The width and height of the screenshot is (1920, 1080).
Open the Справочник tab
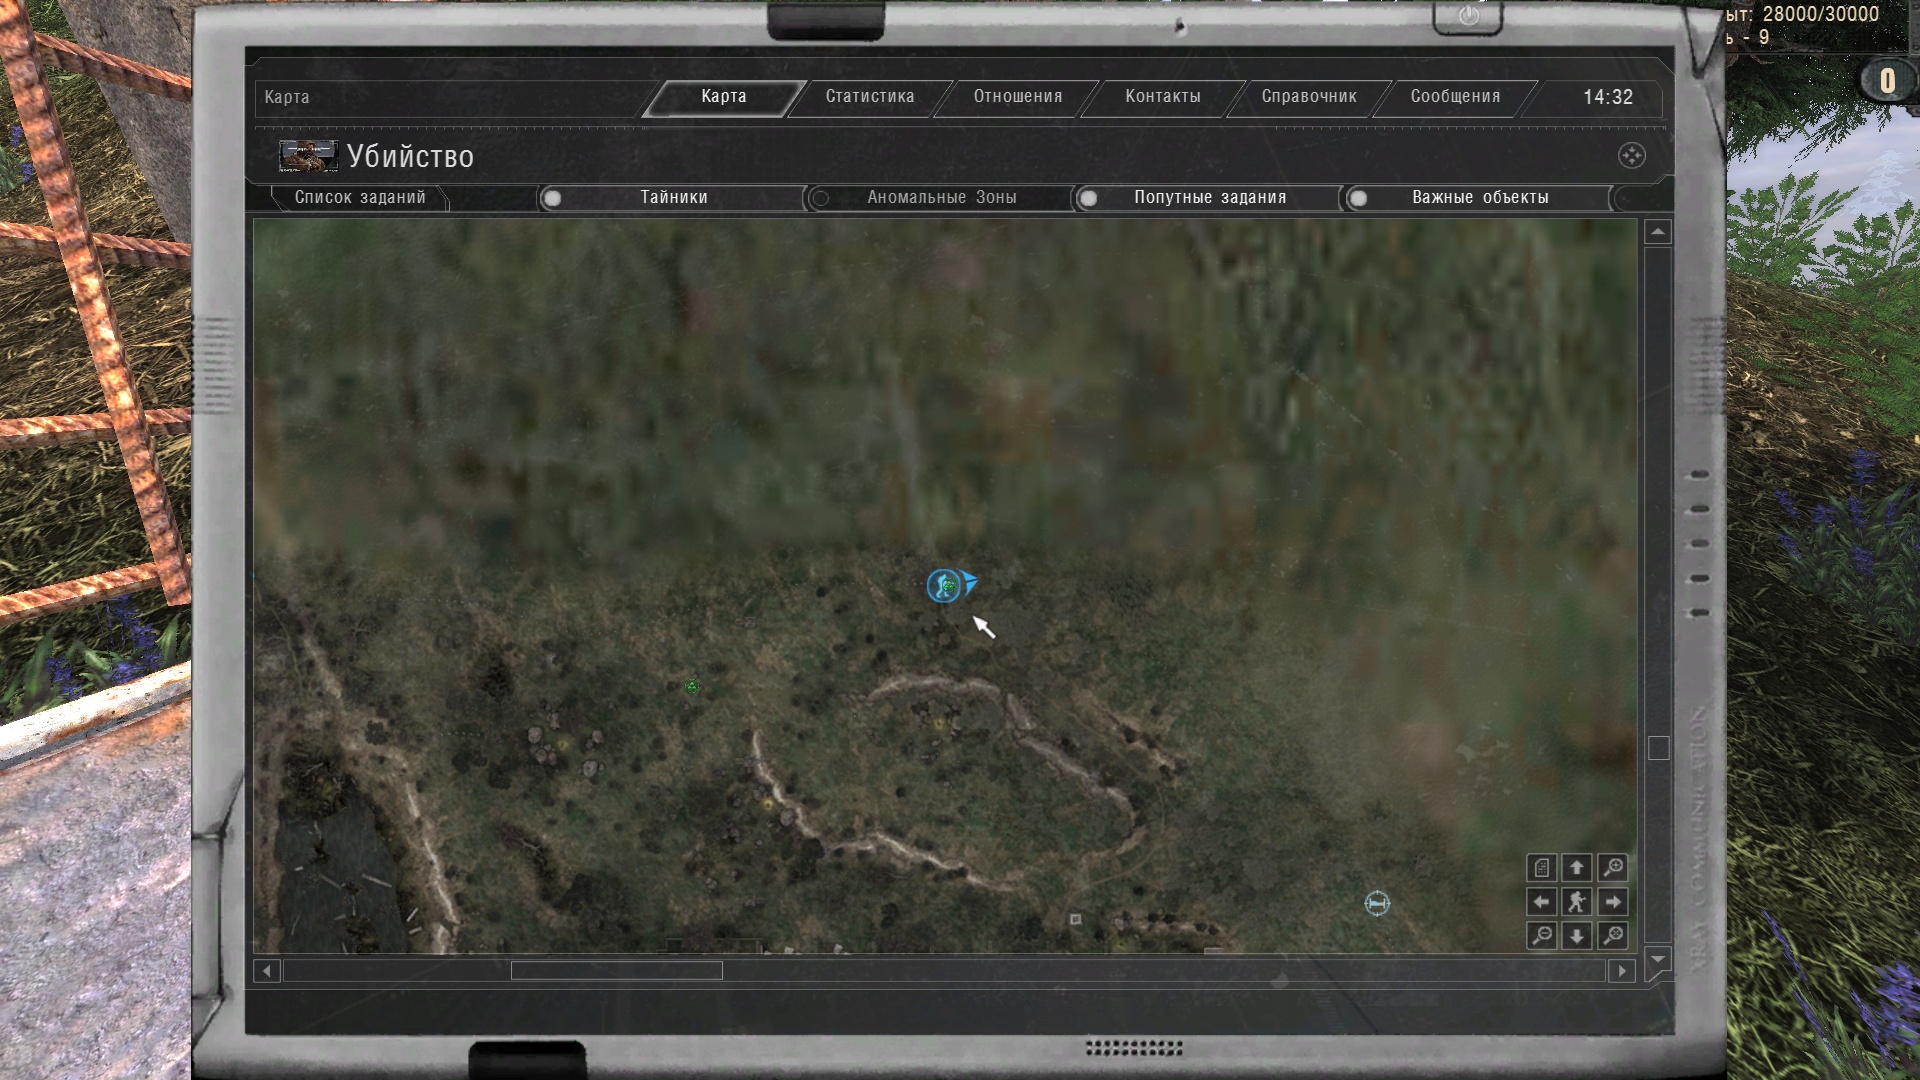[x=1309, y=97]
